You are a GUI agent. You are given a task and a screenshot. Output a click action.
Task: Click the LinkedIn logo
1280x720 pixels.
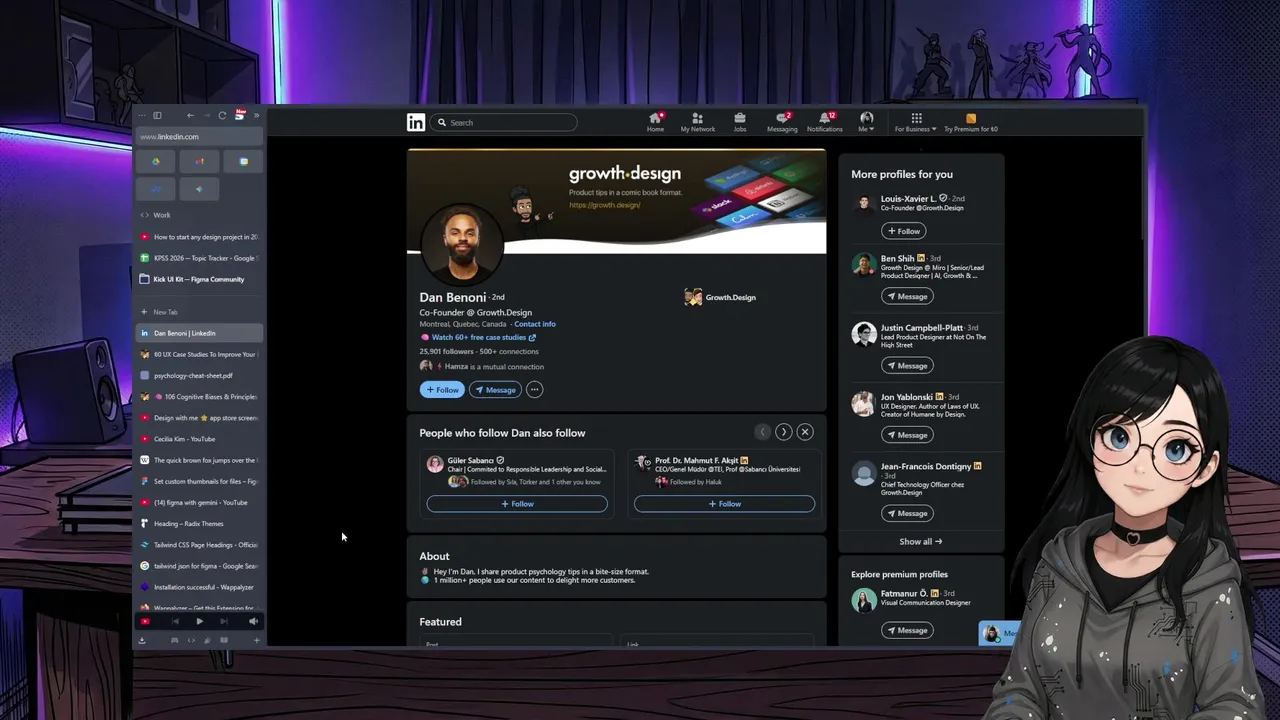click(416, 122)
